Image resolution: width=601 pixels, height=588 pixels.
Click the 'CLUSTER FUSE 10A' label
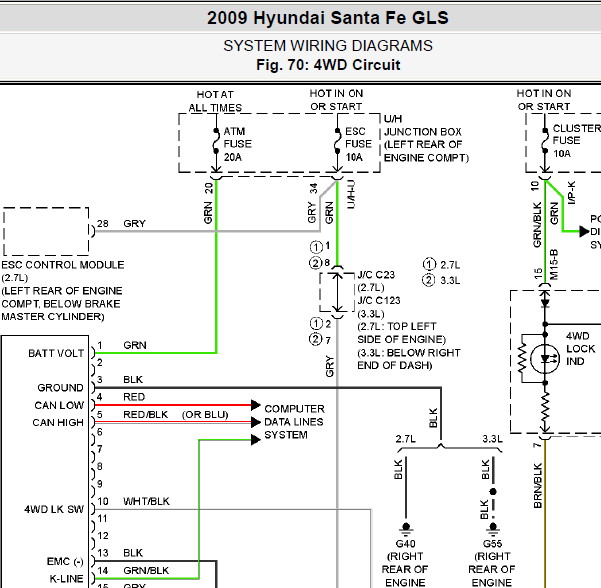tap(576, 141)
